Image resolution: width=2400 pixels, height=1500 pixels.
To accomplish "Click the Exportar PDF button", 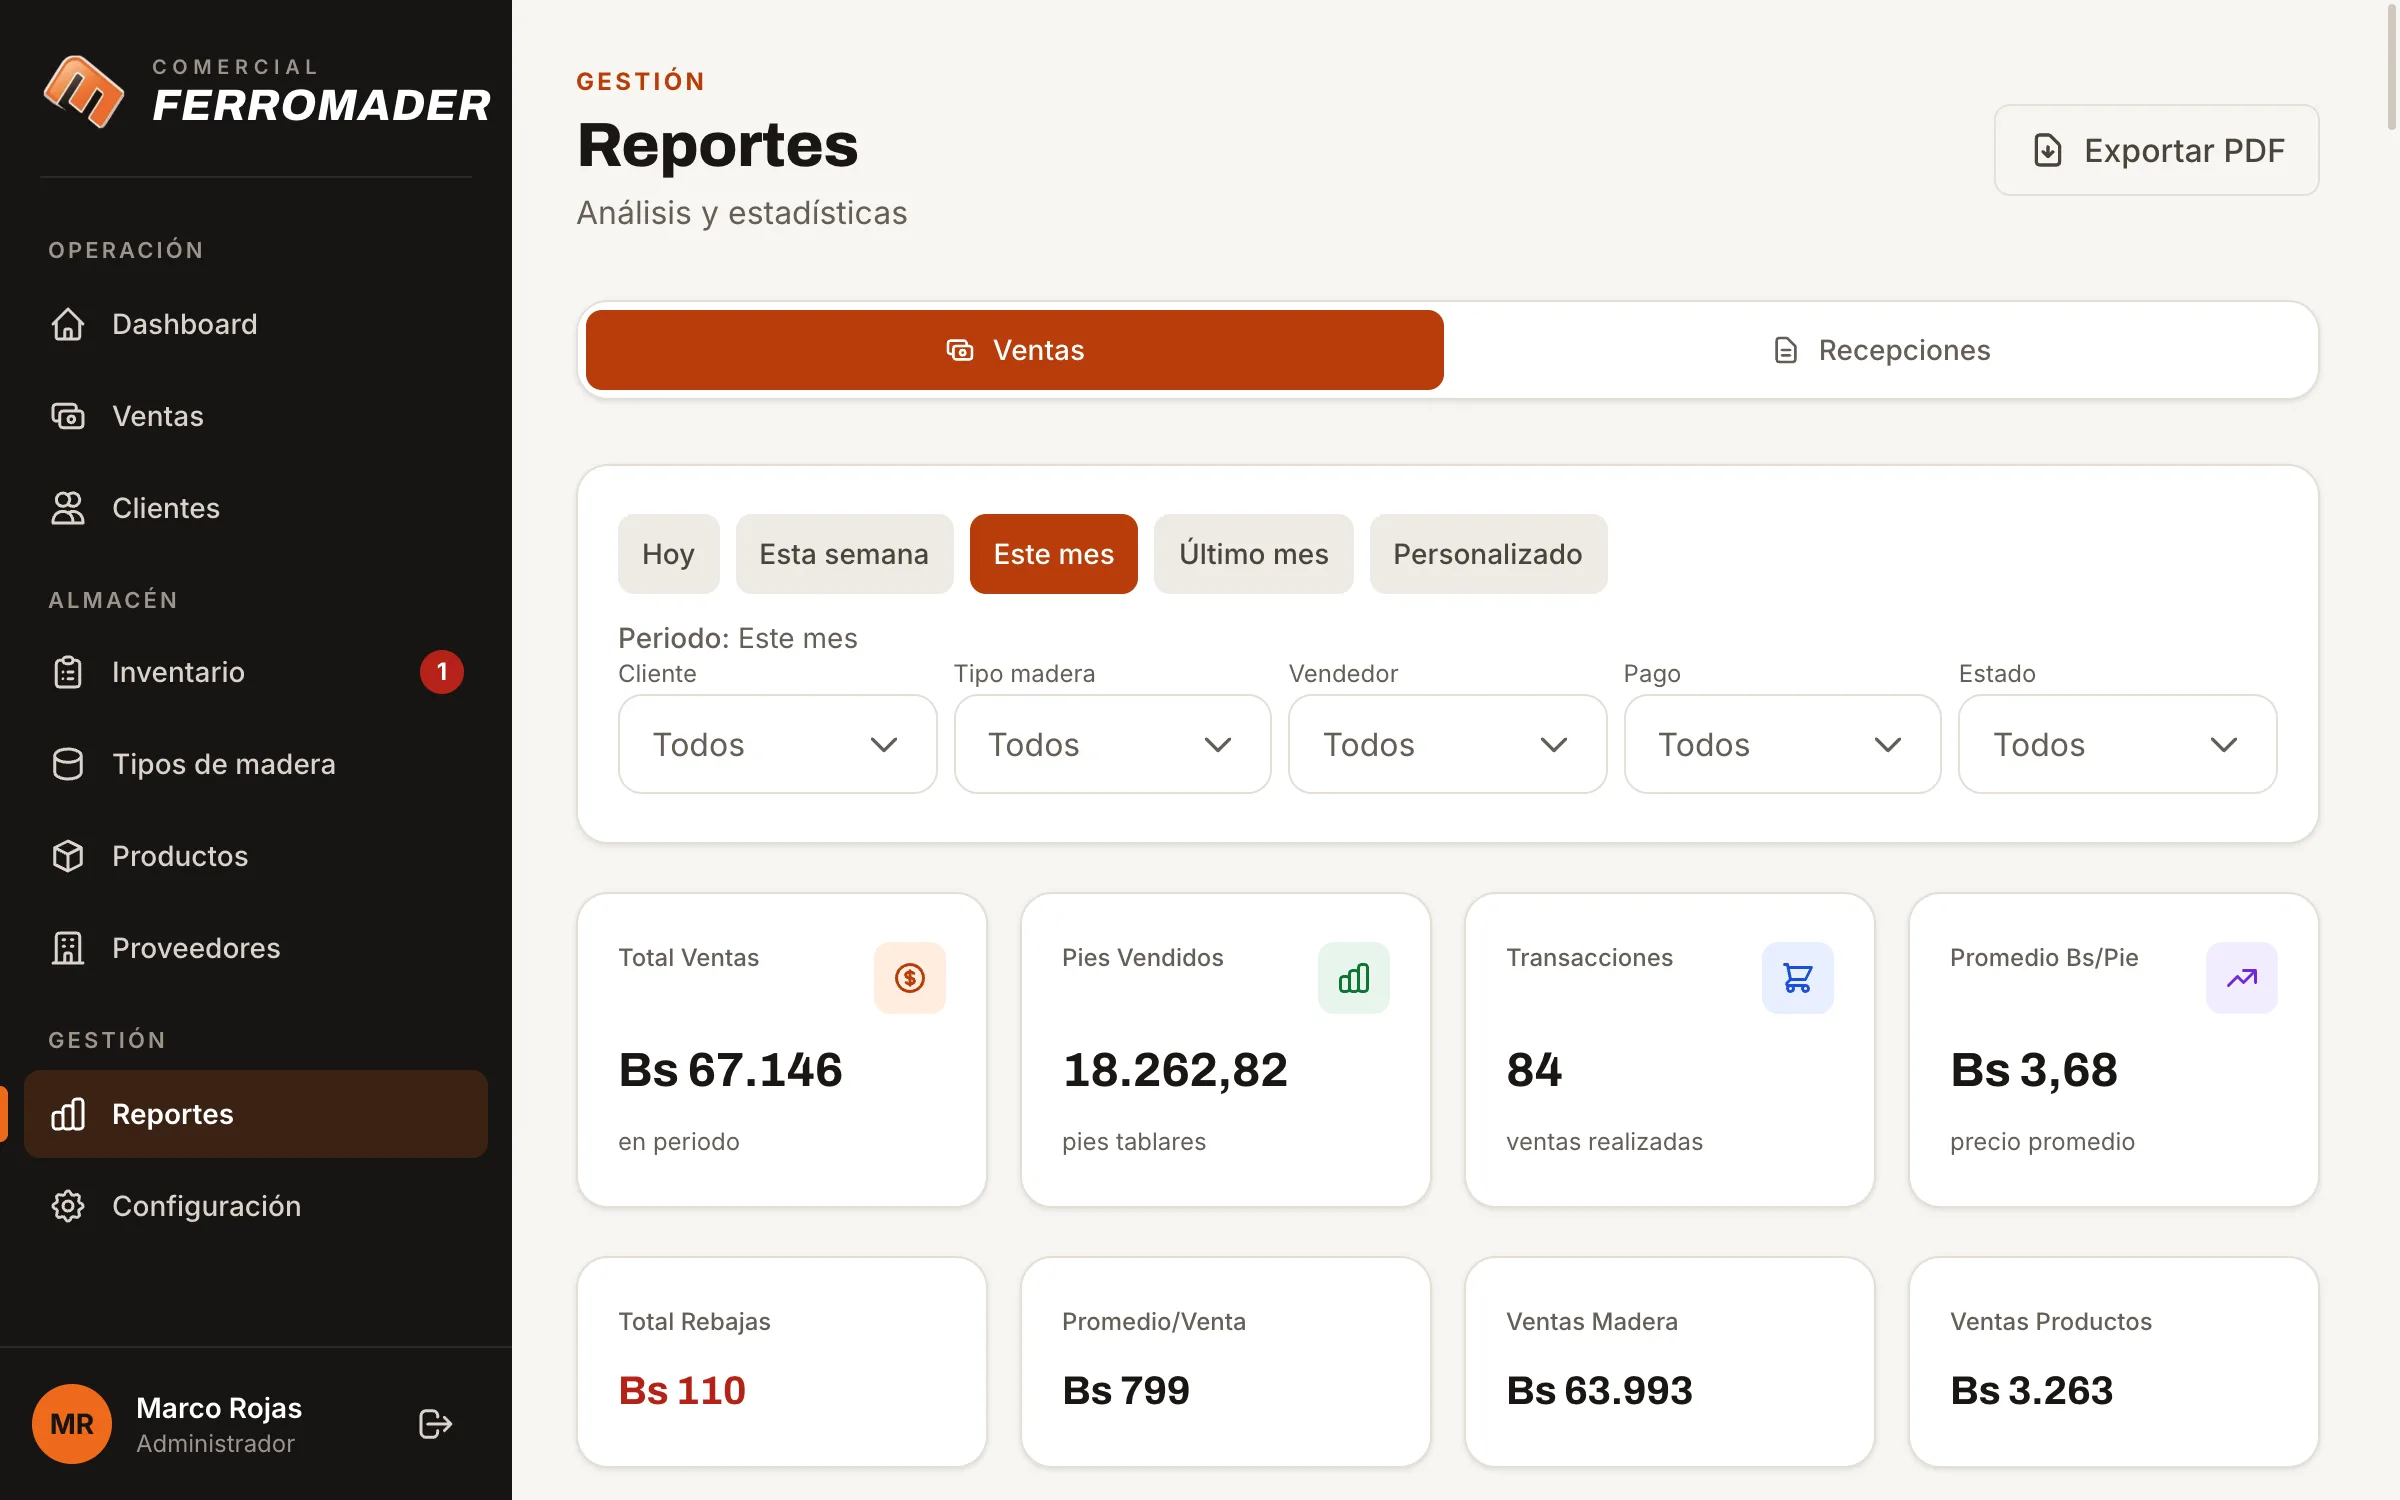I will coord(2156,150).
